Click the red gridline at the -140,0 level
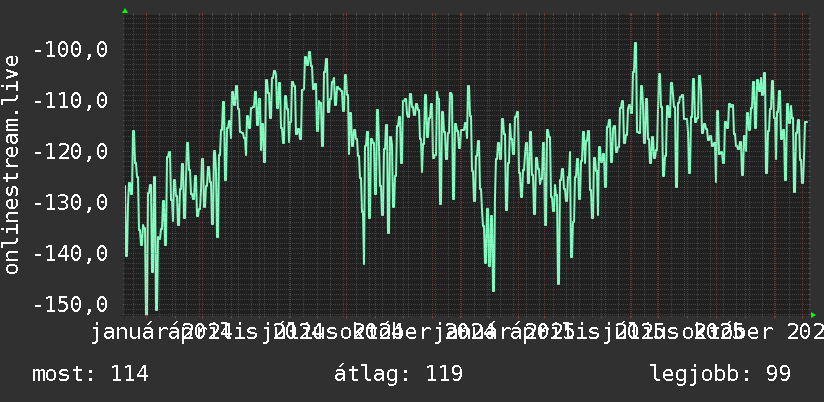This screenshot has width=824, height=402. (467, 254)
